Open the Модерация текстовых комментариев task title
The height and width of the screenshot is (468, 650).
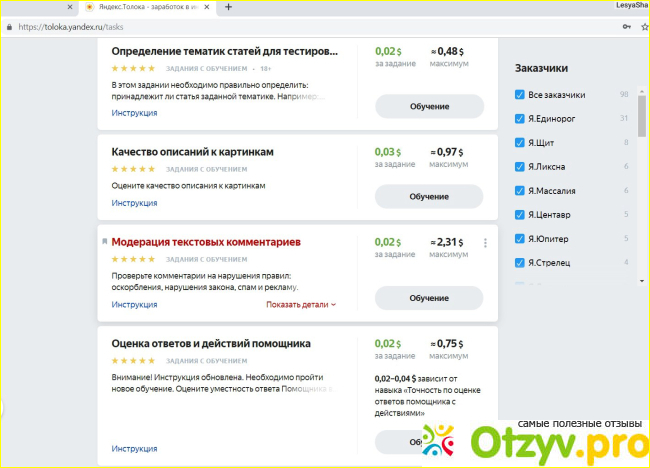coord(206,242)
